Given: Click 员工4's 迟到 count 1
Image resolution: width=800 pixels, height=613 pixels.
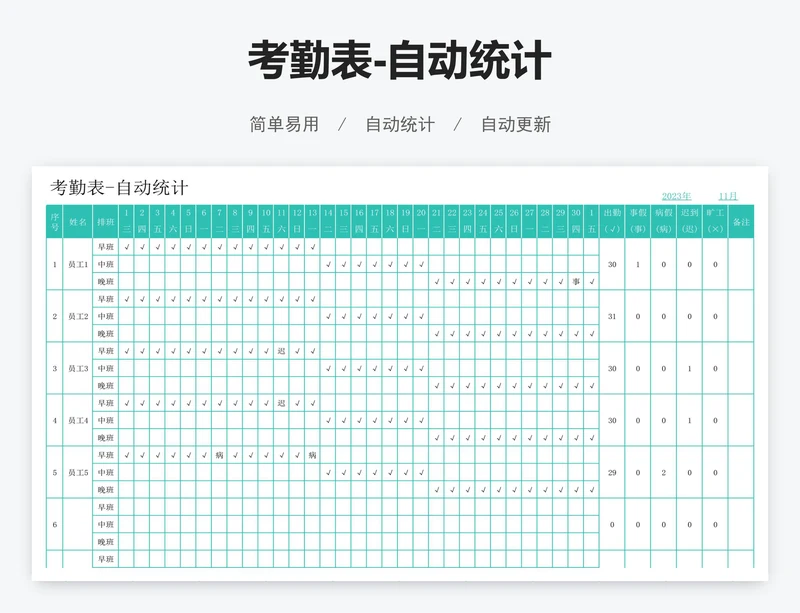Looking at the screenshot, I should (689, 421).
